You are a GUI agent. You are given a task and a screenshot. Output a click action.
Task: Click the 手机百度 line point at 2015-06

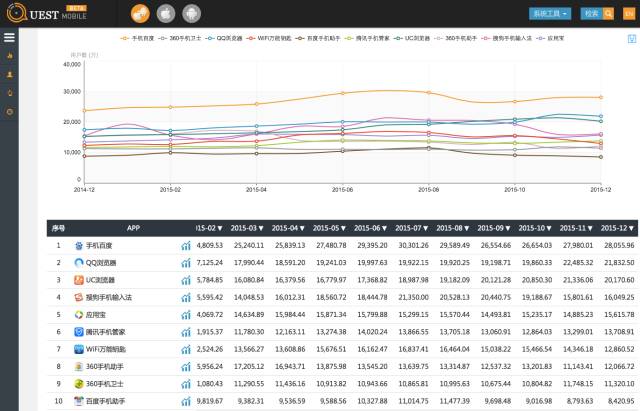(x=342, y=93)
